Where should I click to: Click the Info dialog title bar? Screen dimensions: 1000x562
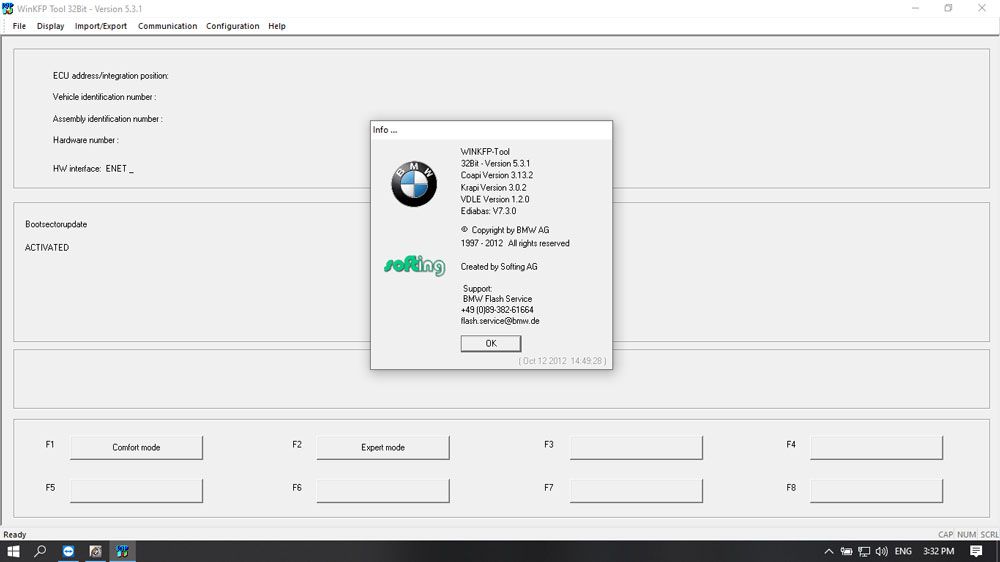tap(491, 129)
